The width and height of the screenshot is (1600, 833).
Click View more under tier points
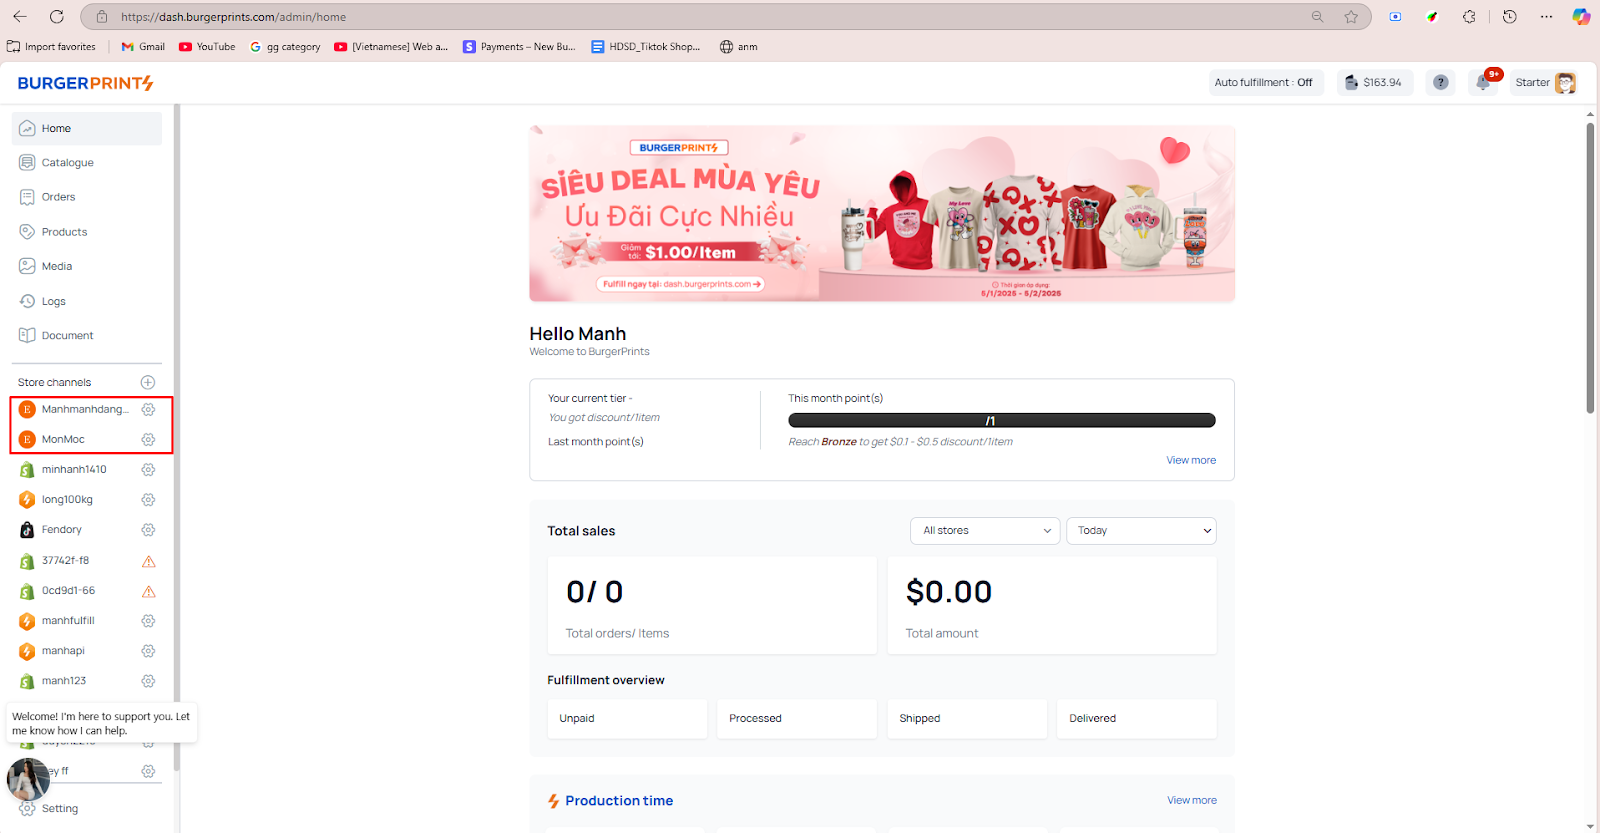(1191, 460)
